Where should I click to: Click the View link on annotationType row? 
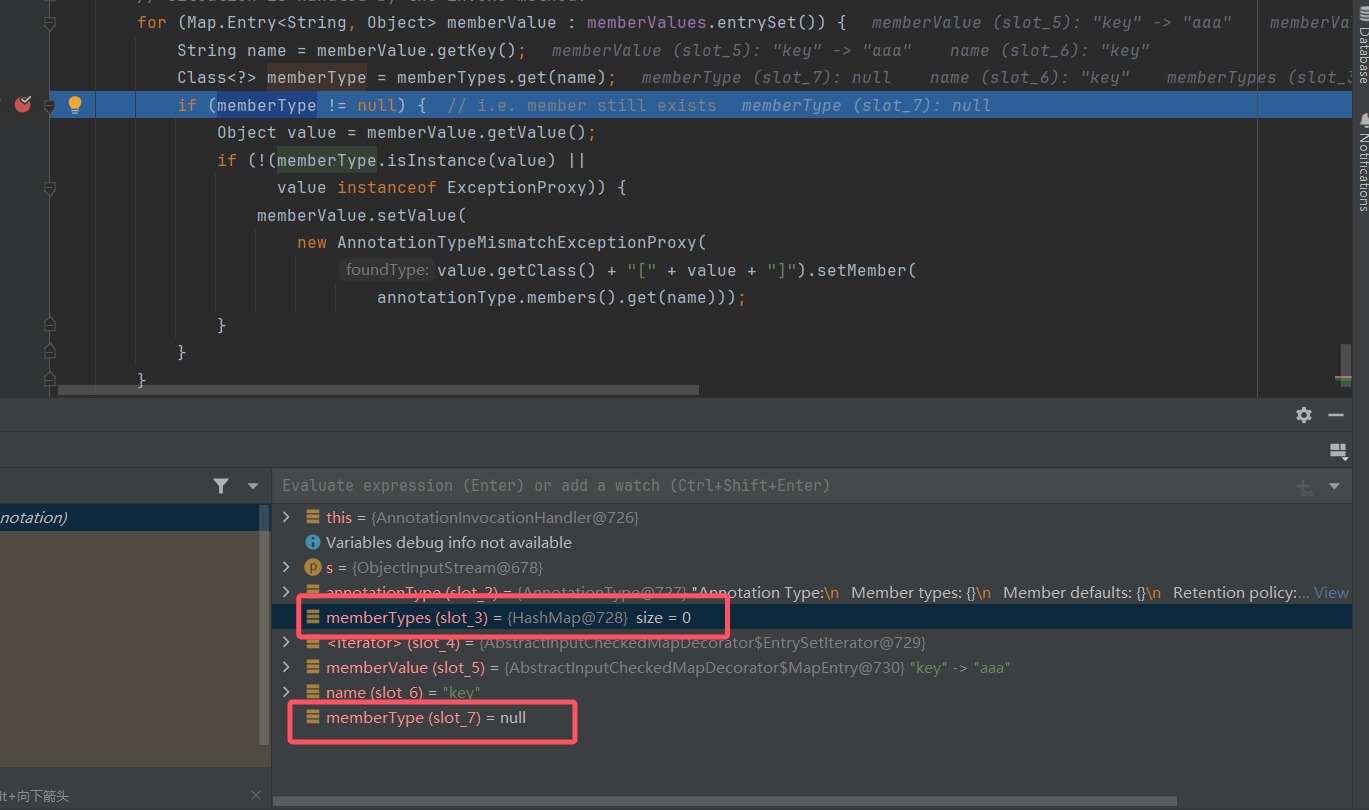pos(1331,592)
